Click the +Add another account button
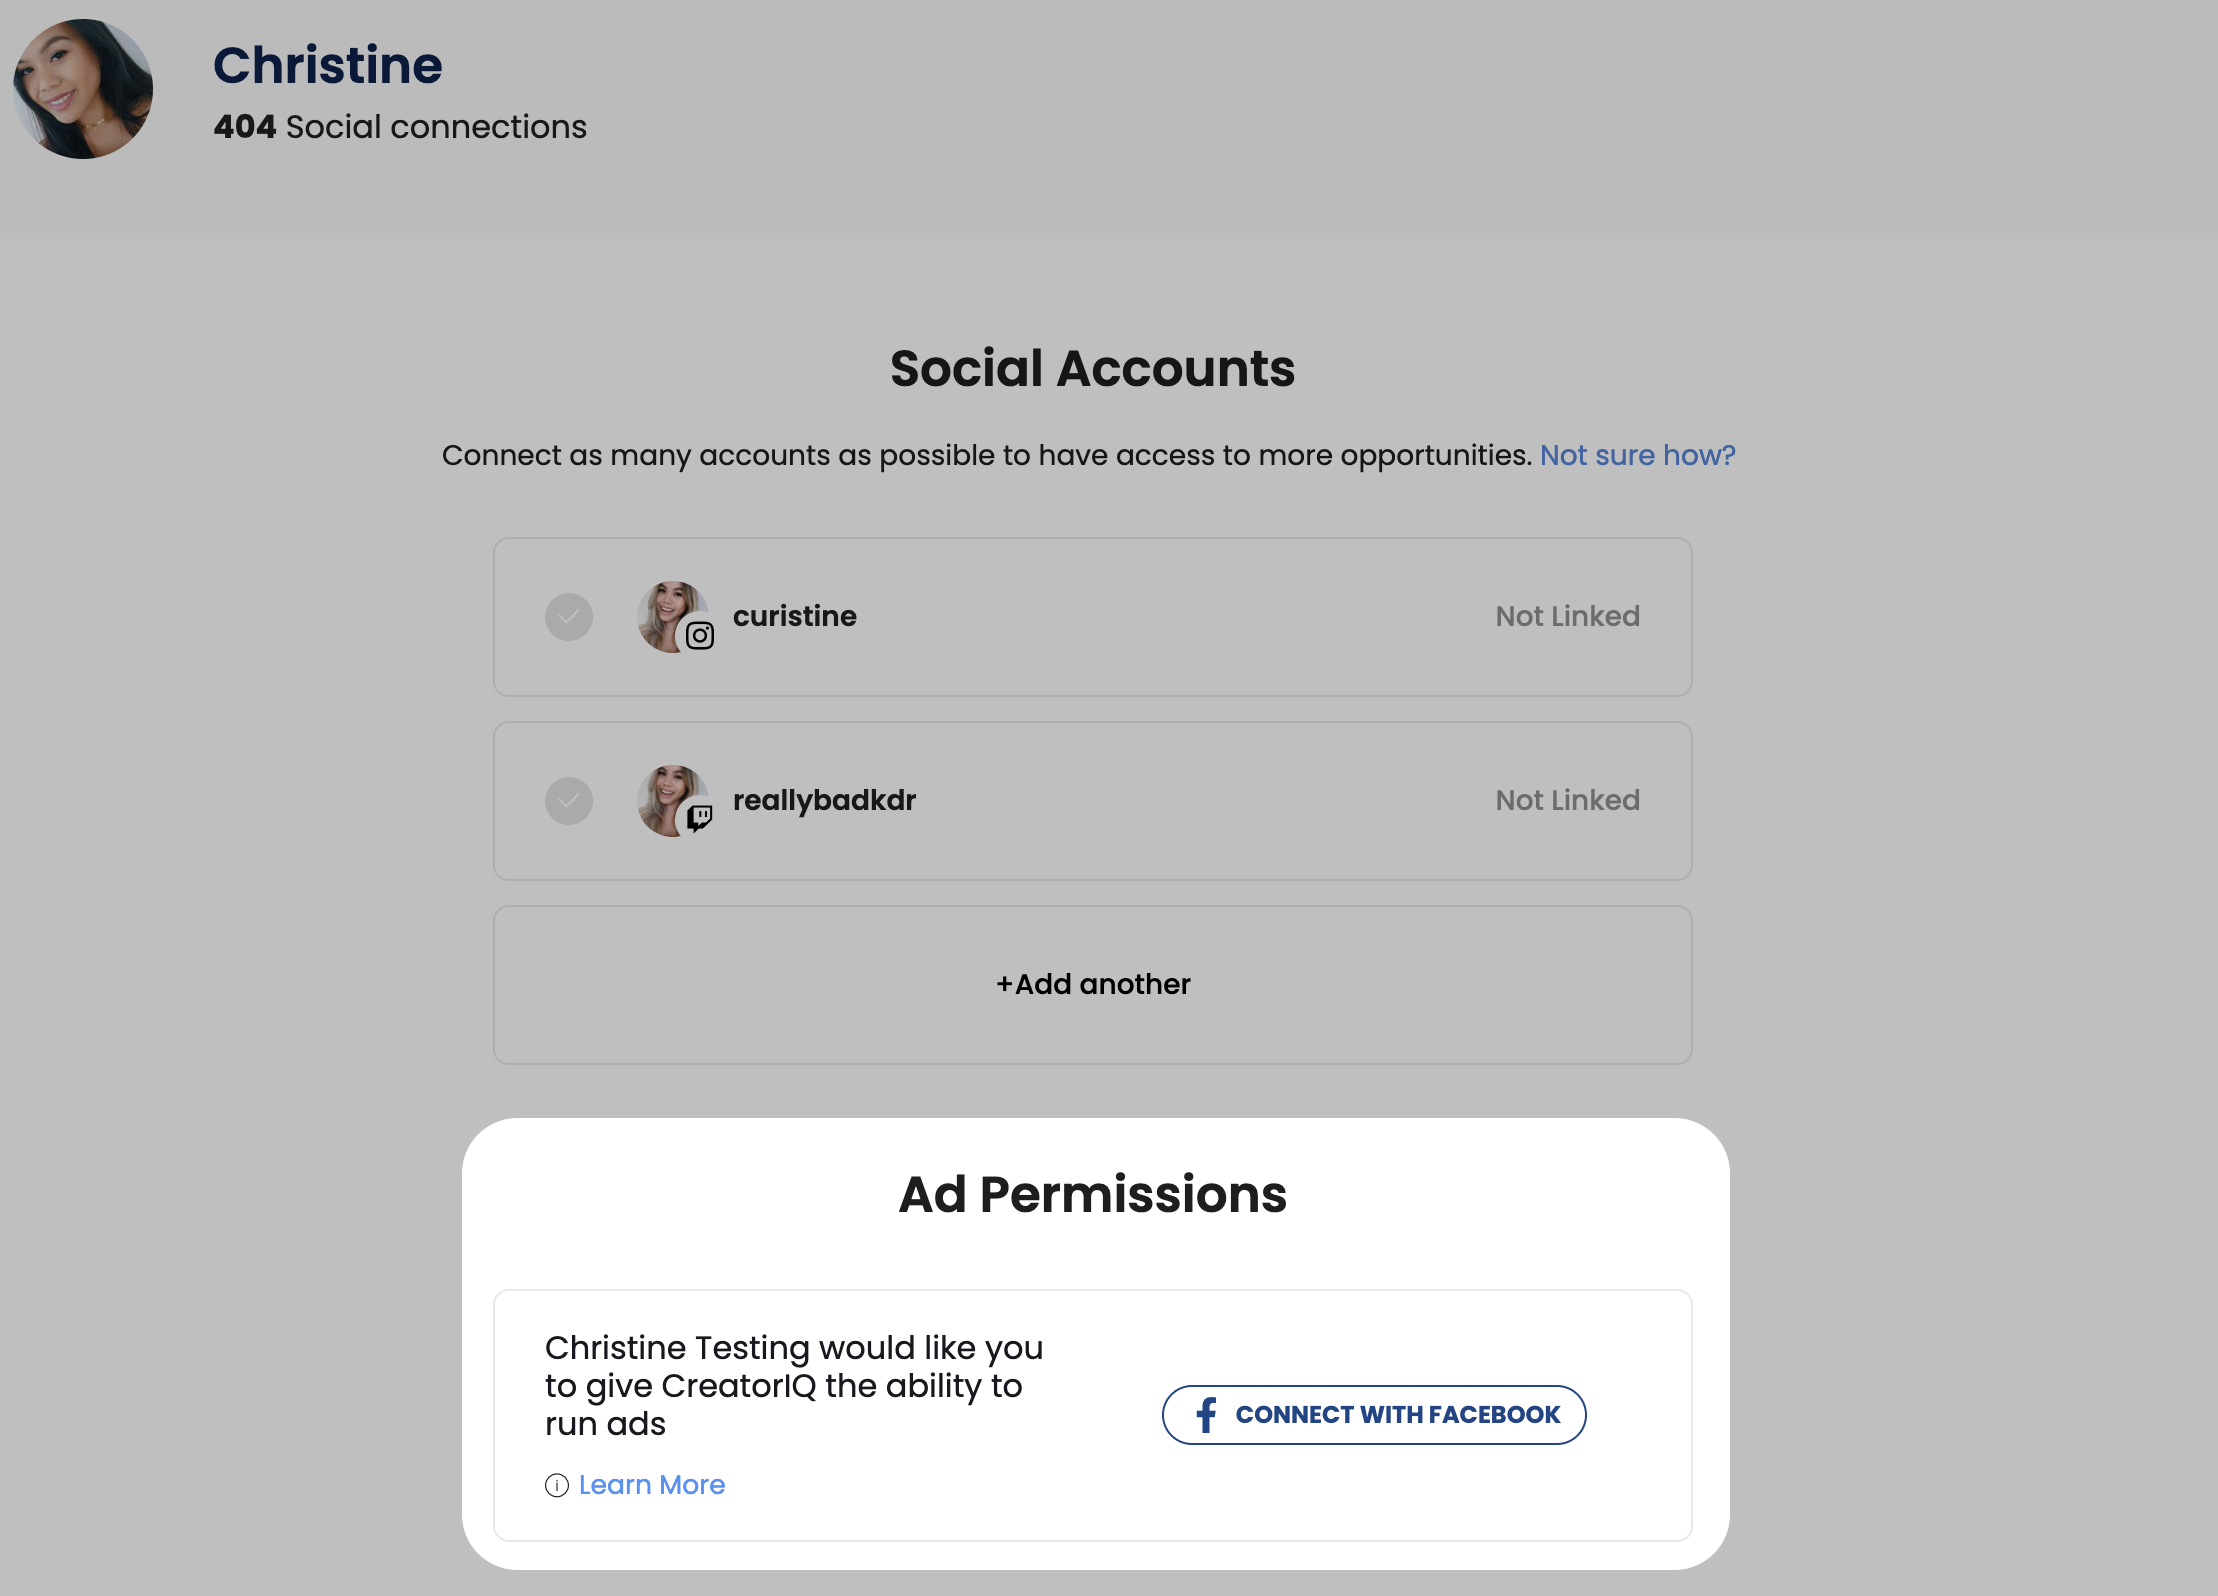Image resolution: width=2218 pixels, height=1596 pixels. (1093, 985)
